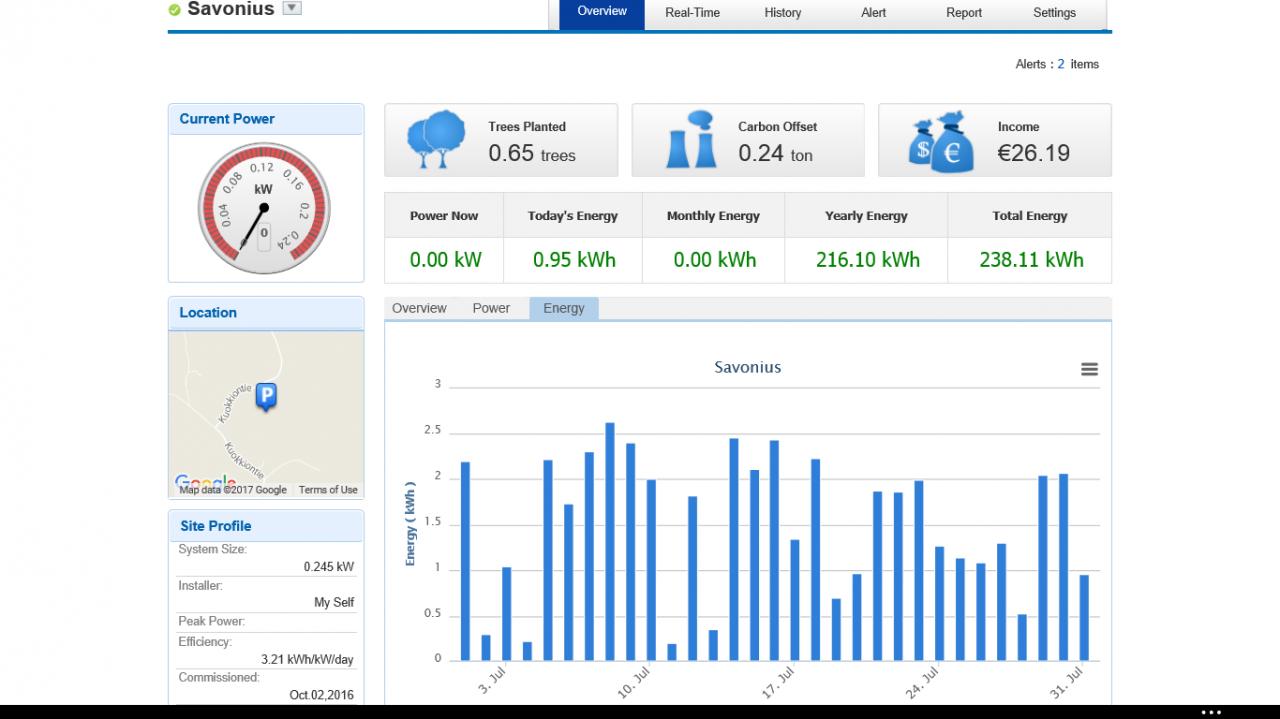Click the 238.11 kWh Total Energy value
This screenshot has height=719, width=1280.
1031,260
